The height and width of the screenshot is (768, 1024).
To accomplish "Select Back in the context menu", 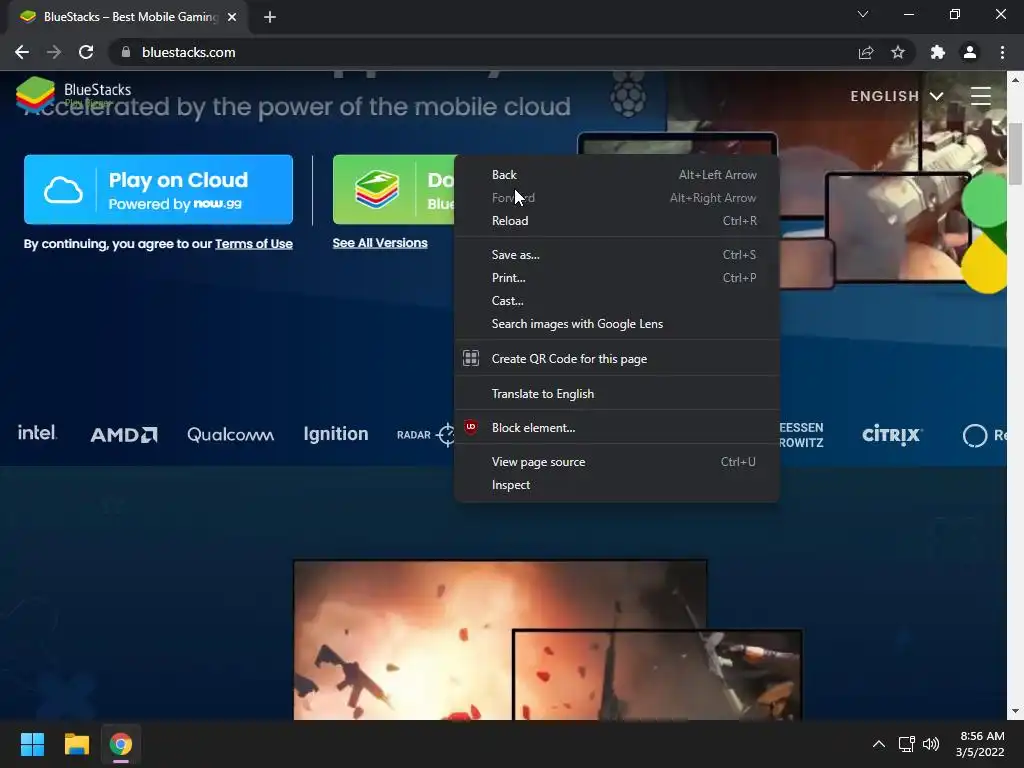I will [x=616, y=174].
